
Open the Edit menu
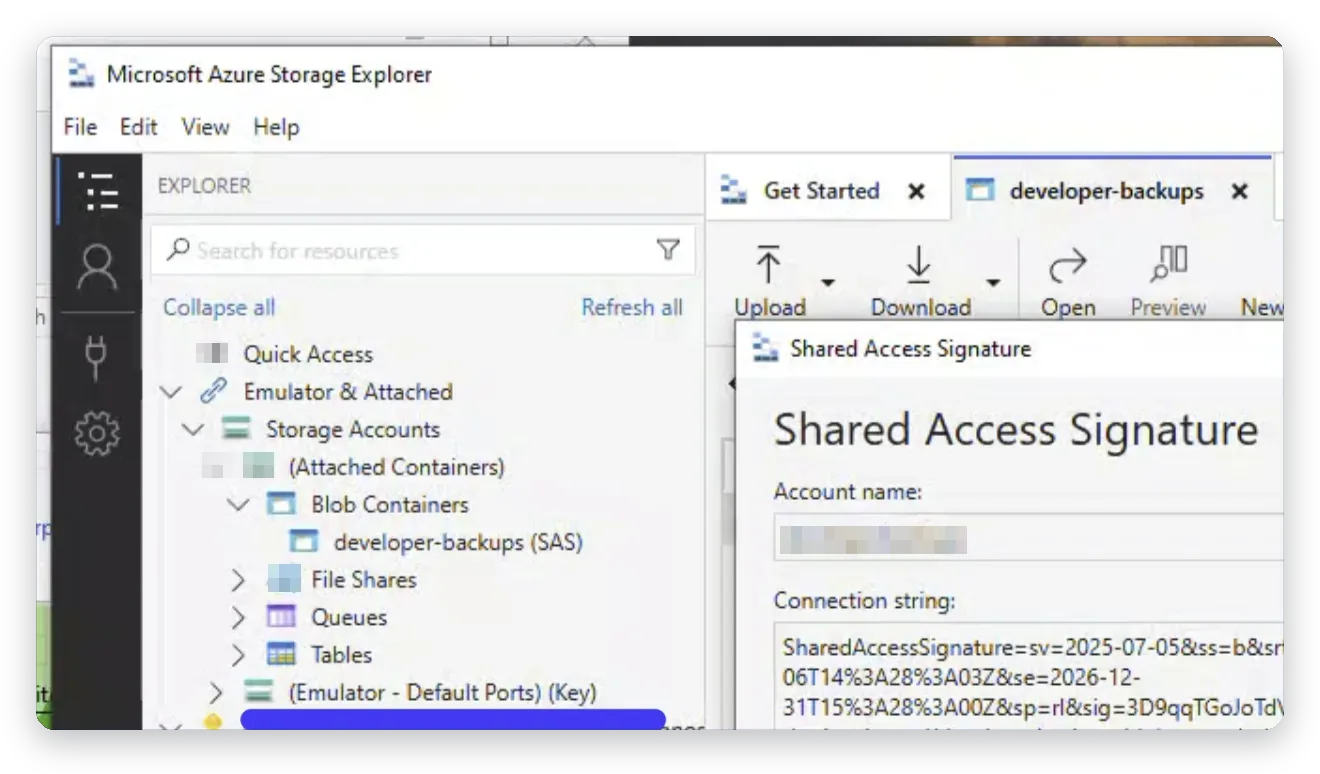click(139, 127)
